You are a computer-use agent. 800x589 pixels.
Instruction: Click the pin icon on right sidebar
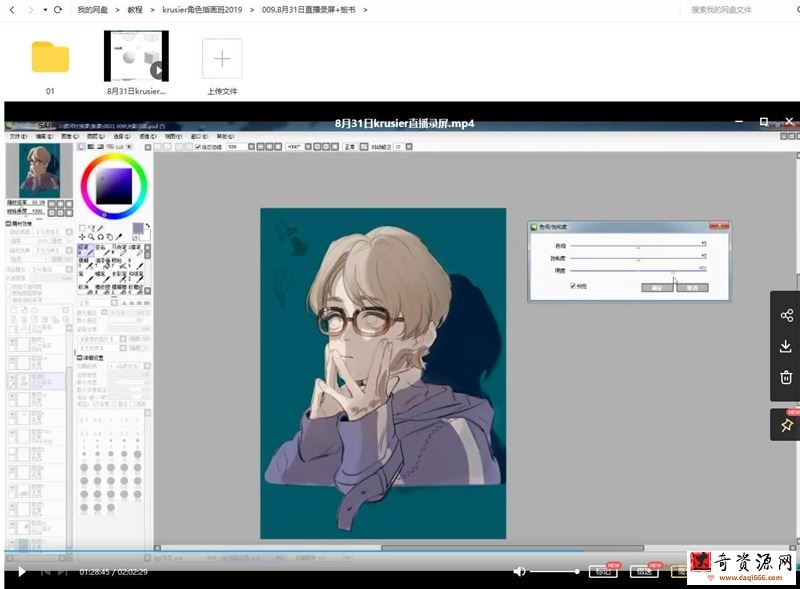pos(786,425)
